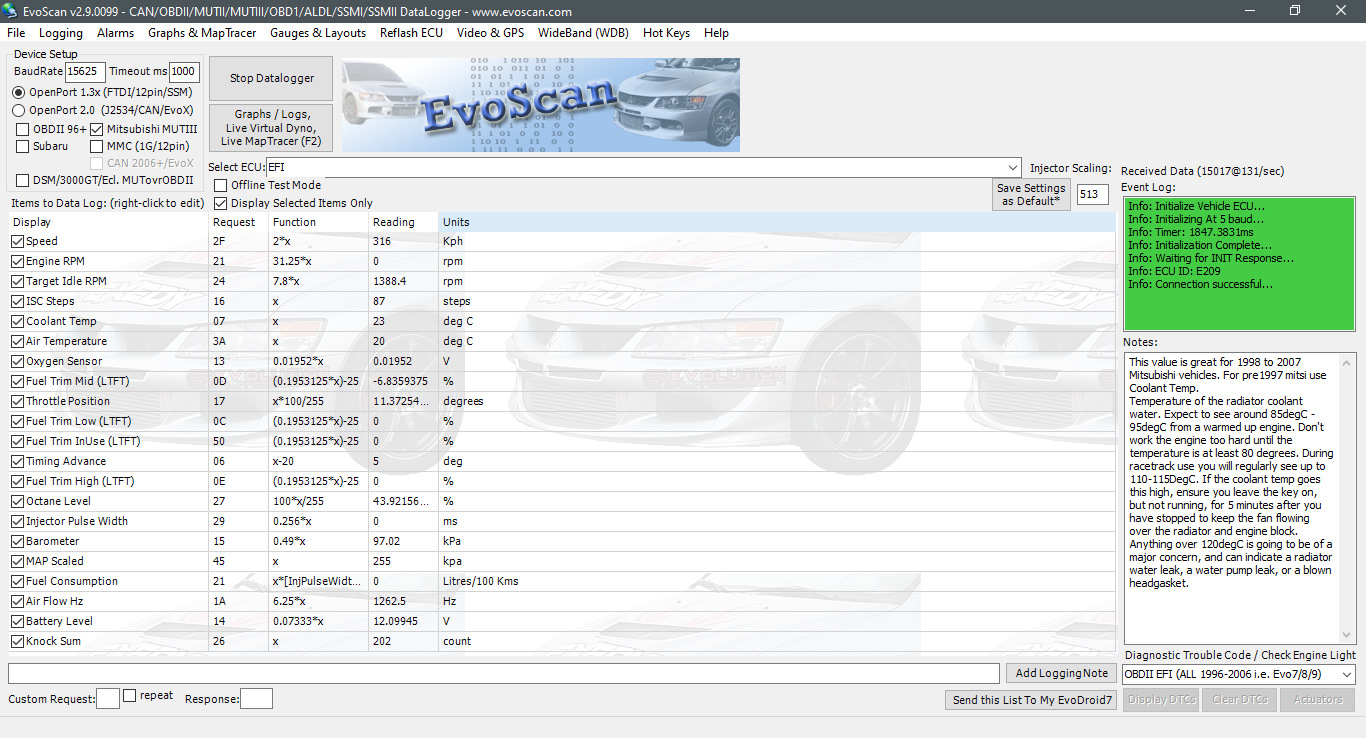Click the Reading column header
Viewport: 1366px width, 738px height.
403,222
